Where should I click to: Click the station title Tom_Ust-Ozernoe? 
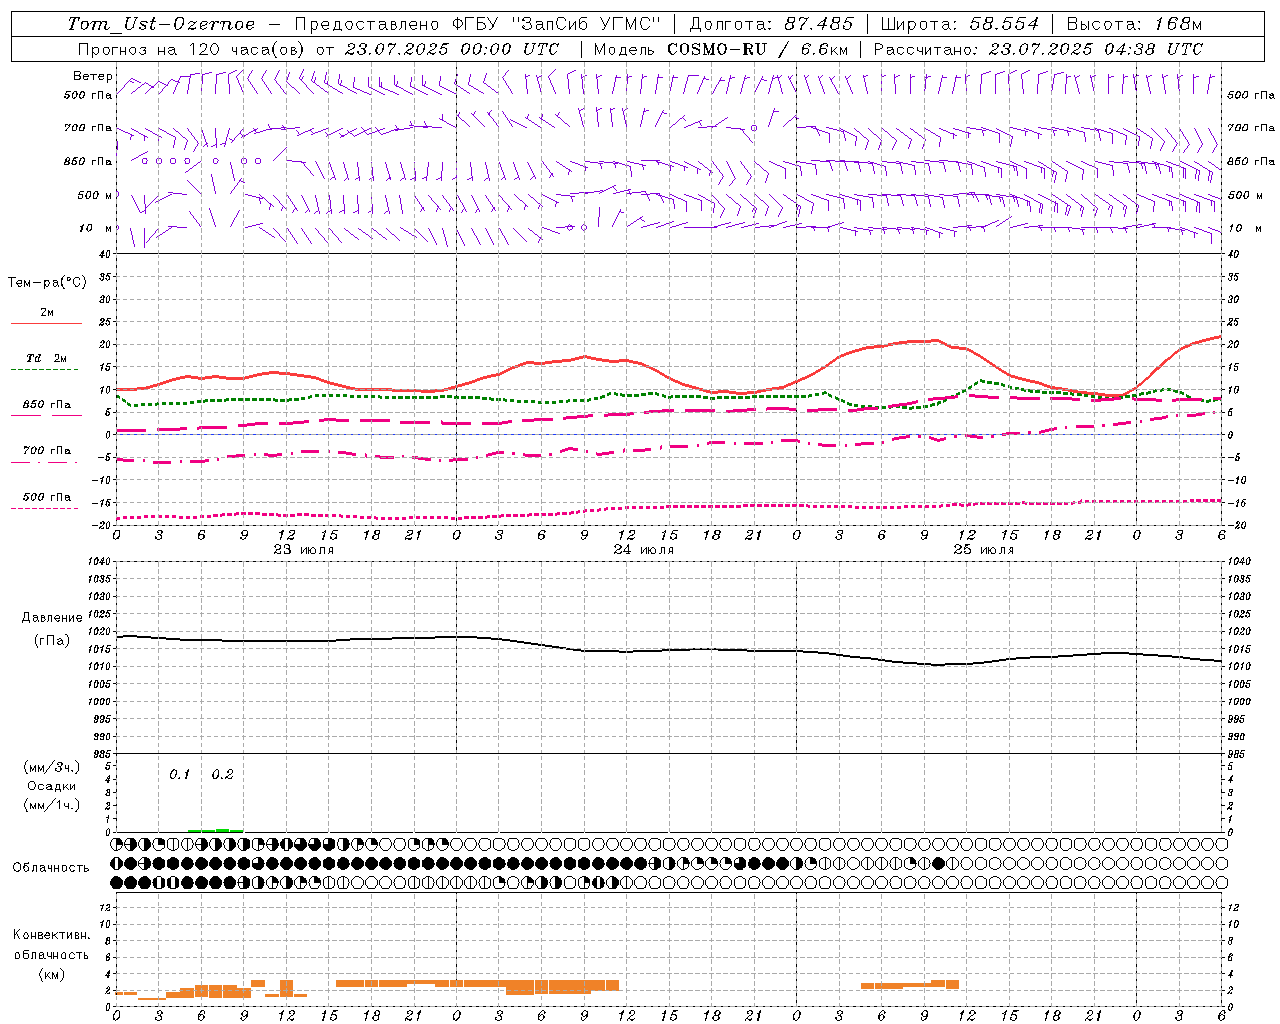161,24
